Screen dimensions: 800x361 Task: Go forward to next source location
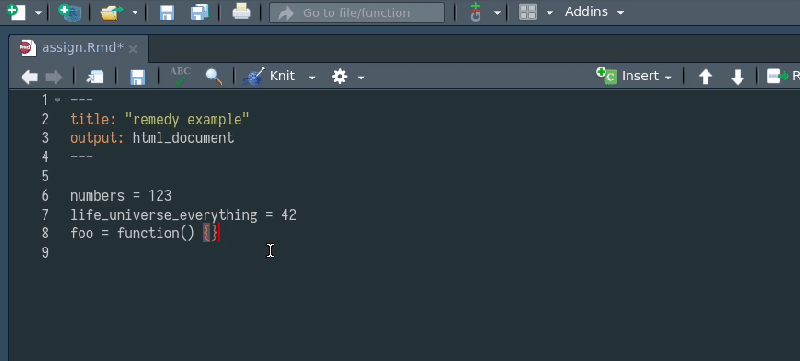[54, 77]
